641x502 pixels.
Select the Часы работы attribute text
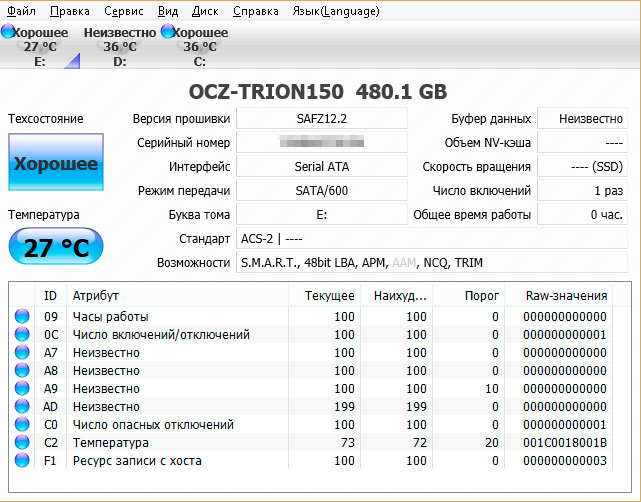pos(110,316)
